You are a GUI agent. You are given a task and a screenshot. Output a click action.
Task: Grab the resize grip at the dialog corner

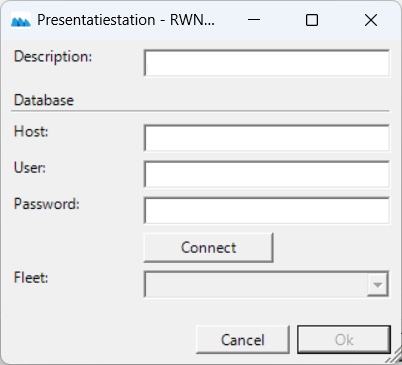point(394,355)
